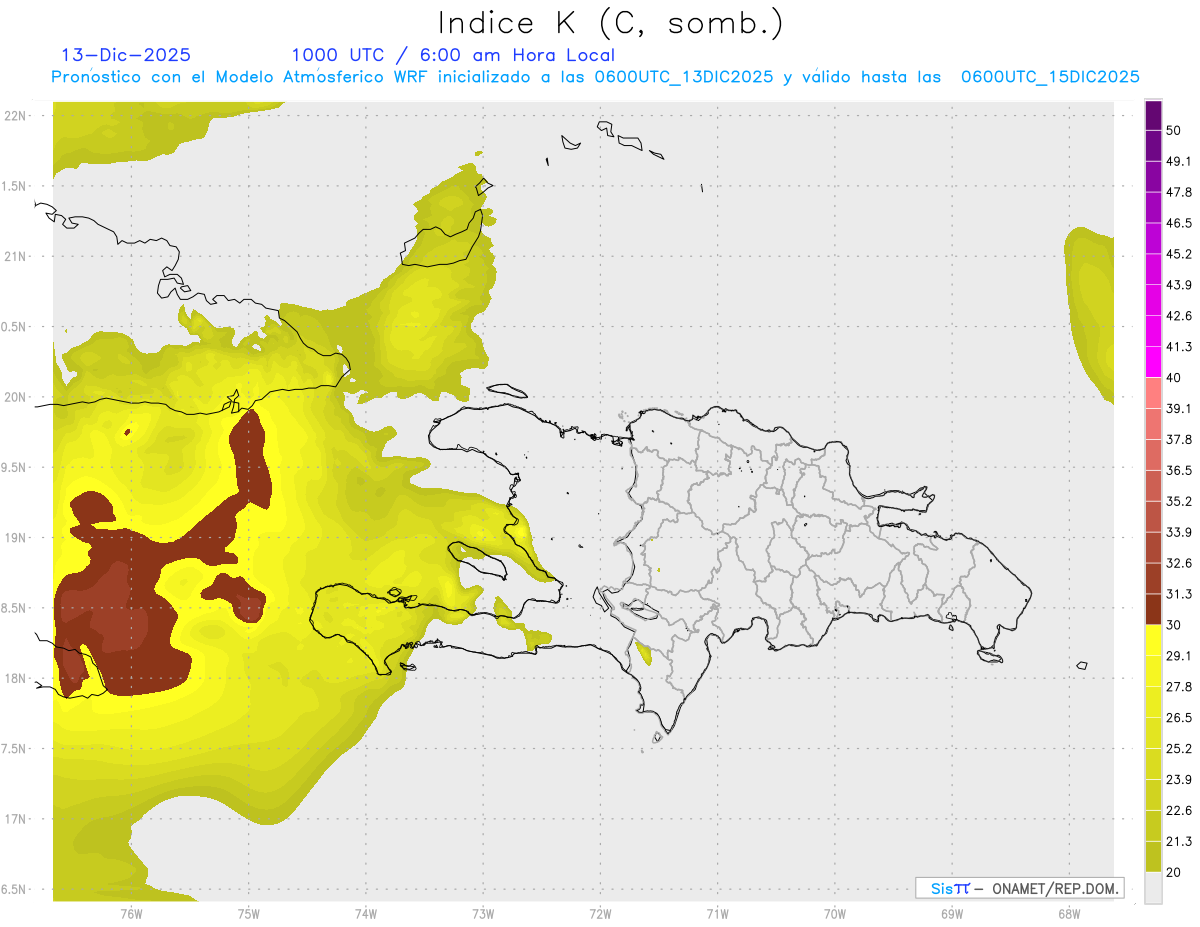
Task: Click the bright yellow legend swatch between 29.1 and 30
Action: 1154,640
